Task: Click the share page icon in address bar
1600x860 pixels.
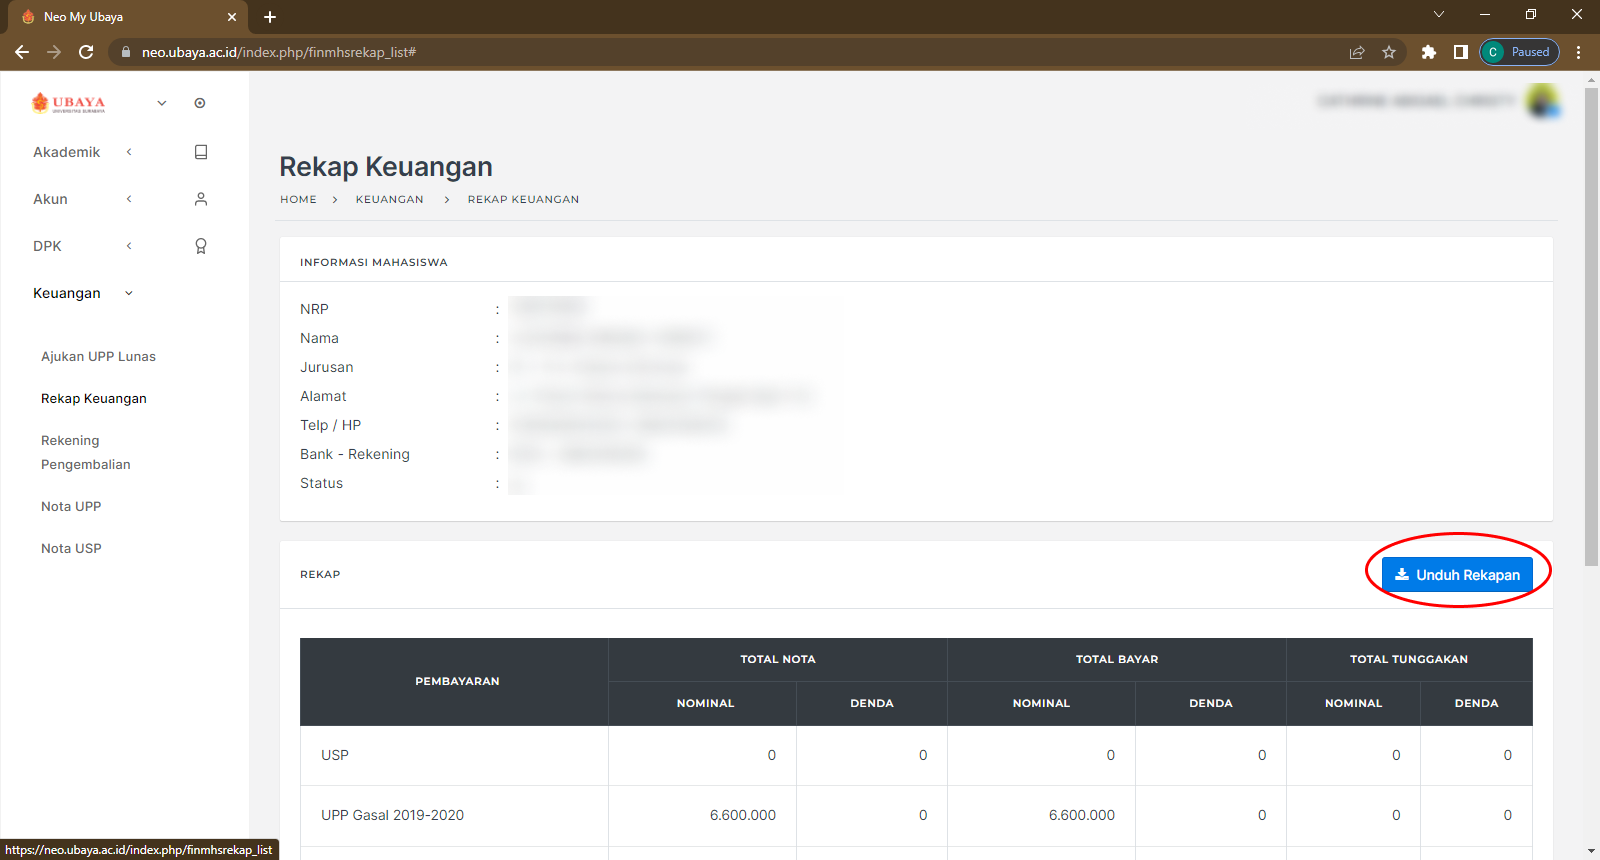Action: 1357,52
